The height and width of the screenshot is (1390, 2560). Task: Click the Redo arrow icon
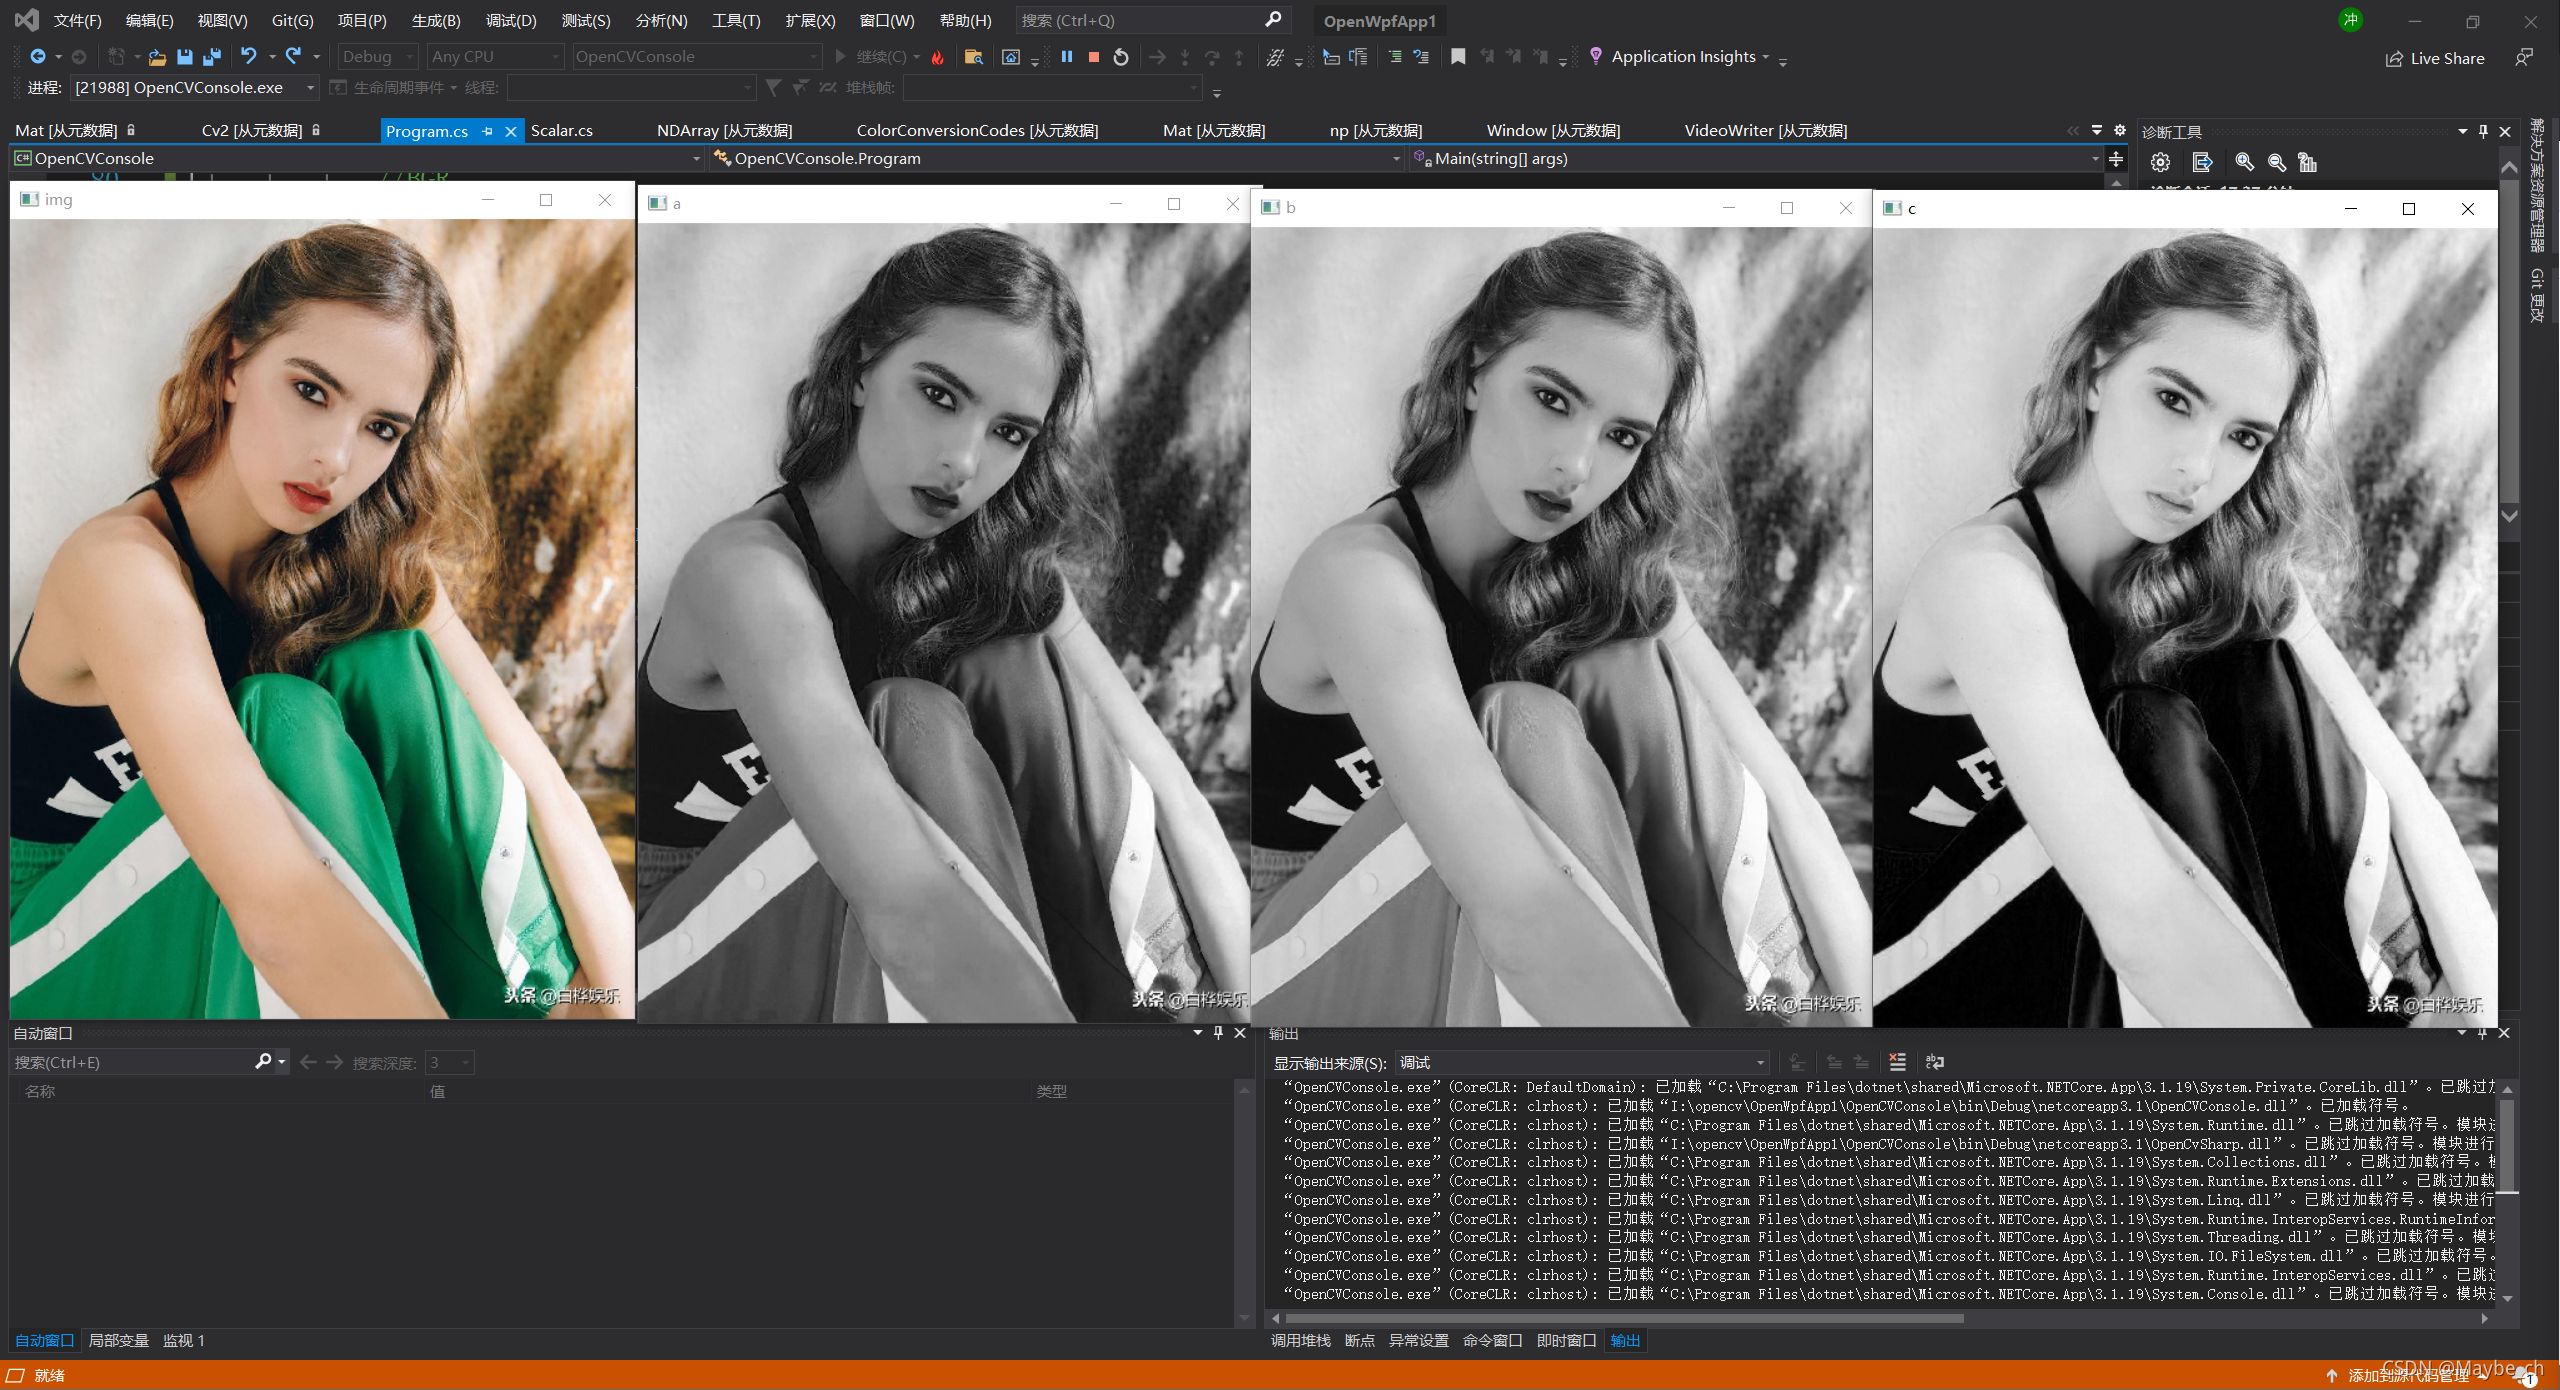[293, 57]
